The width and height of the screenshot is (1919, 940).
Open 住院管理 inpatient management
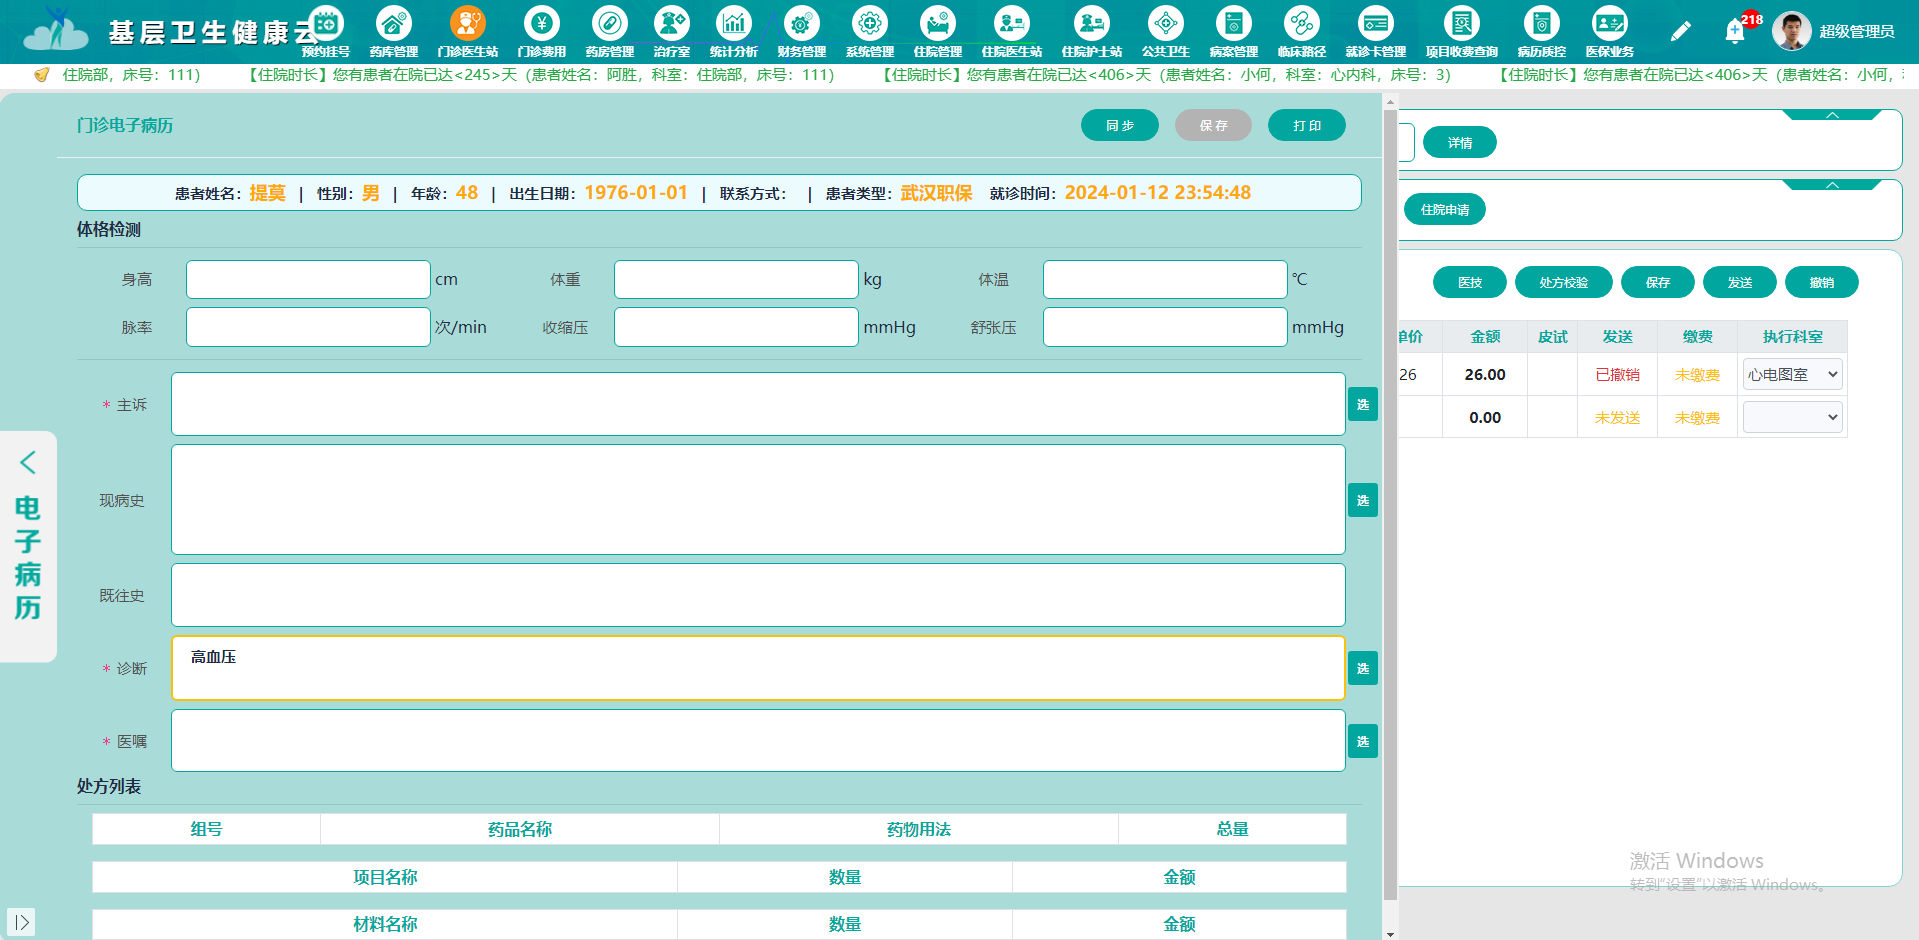(x=938, y=32)
